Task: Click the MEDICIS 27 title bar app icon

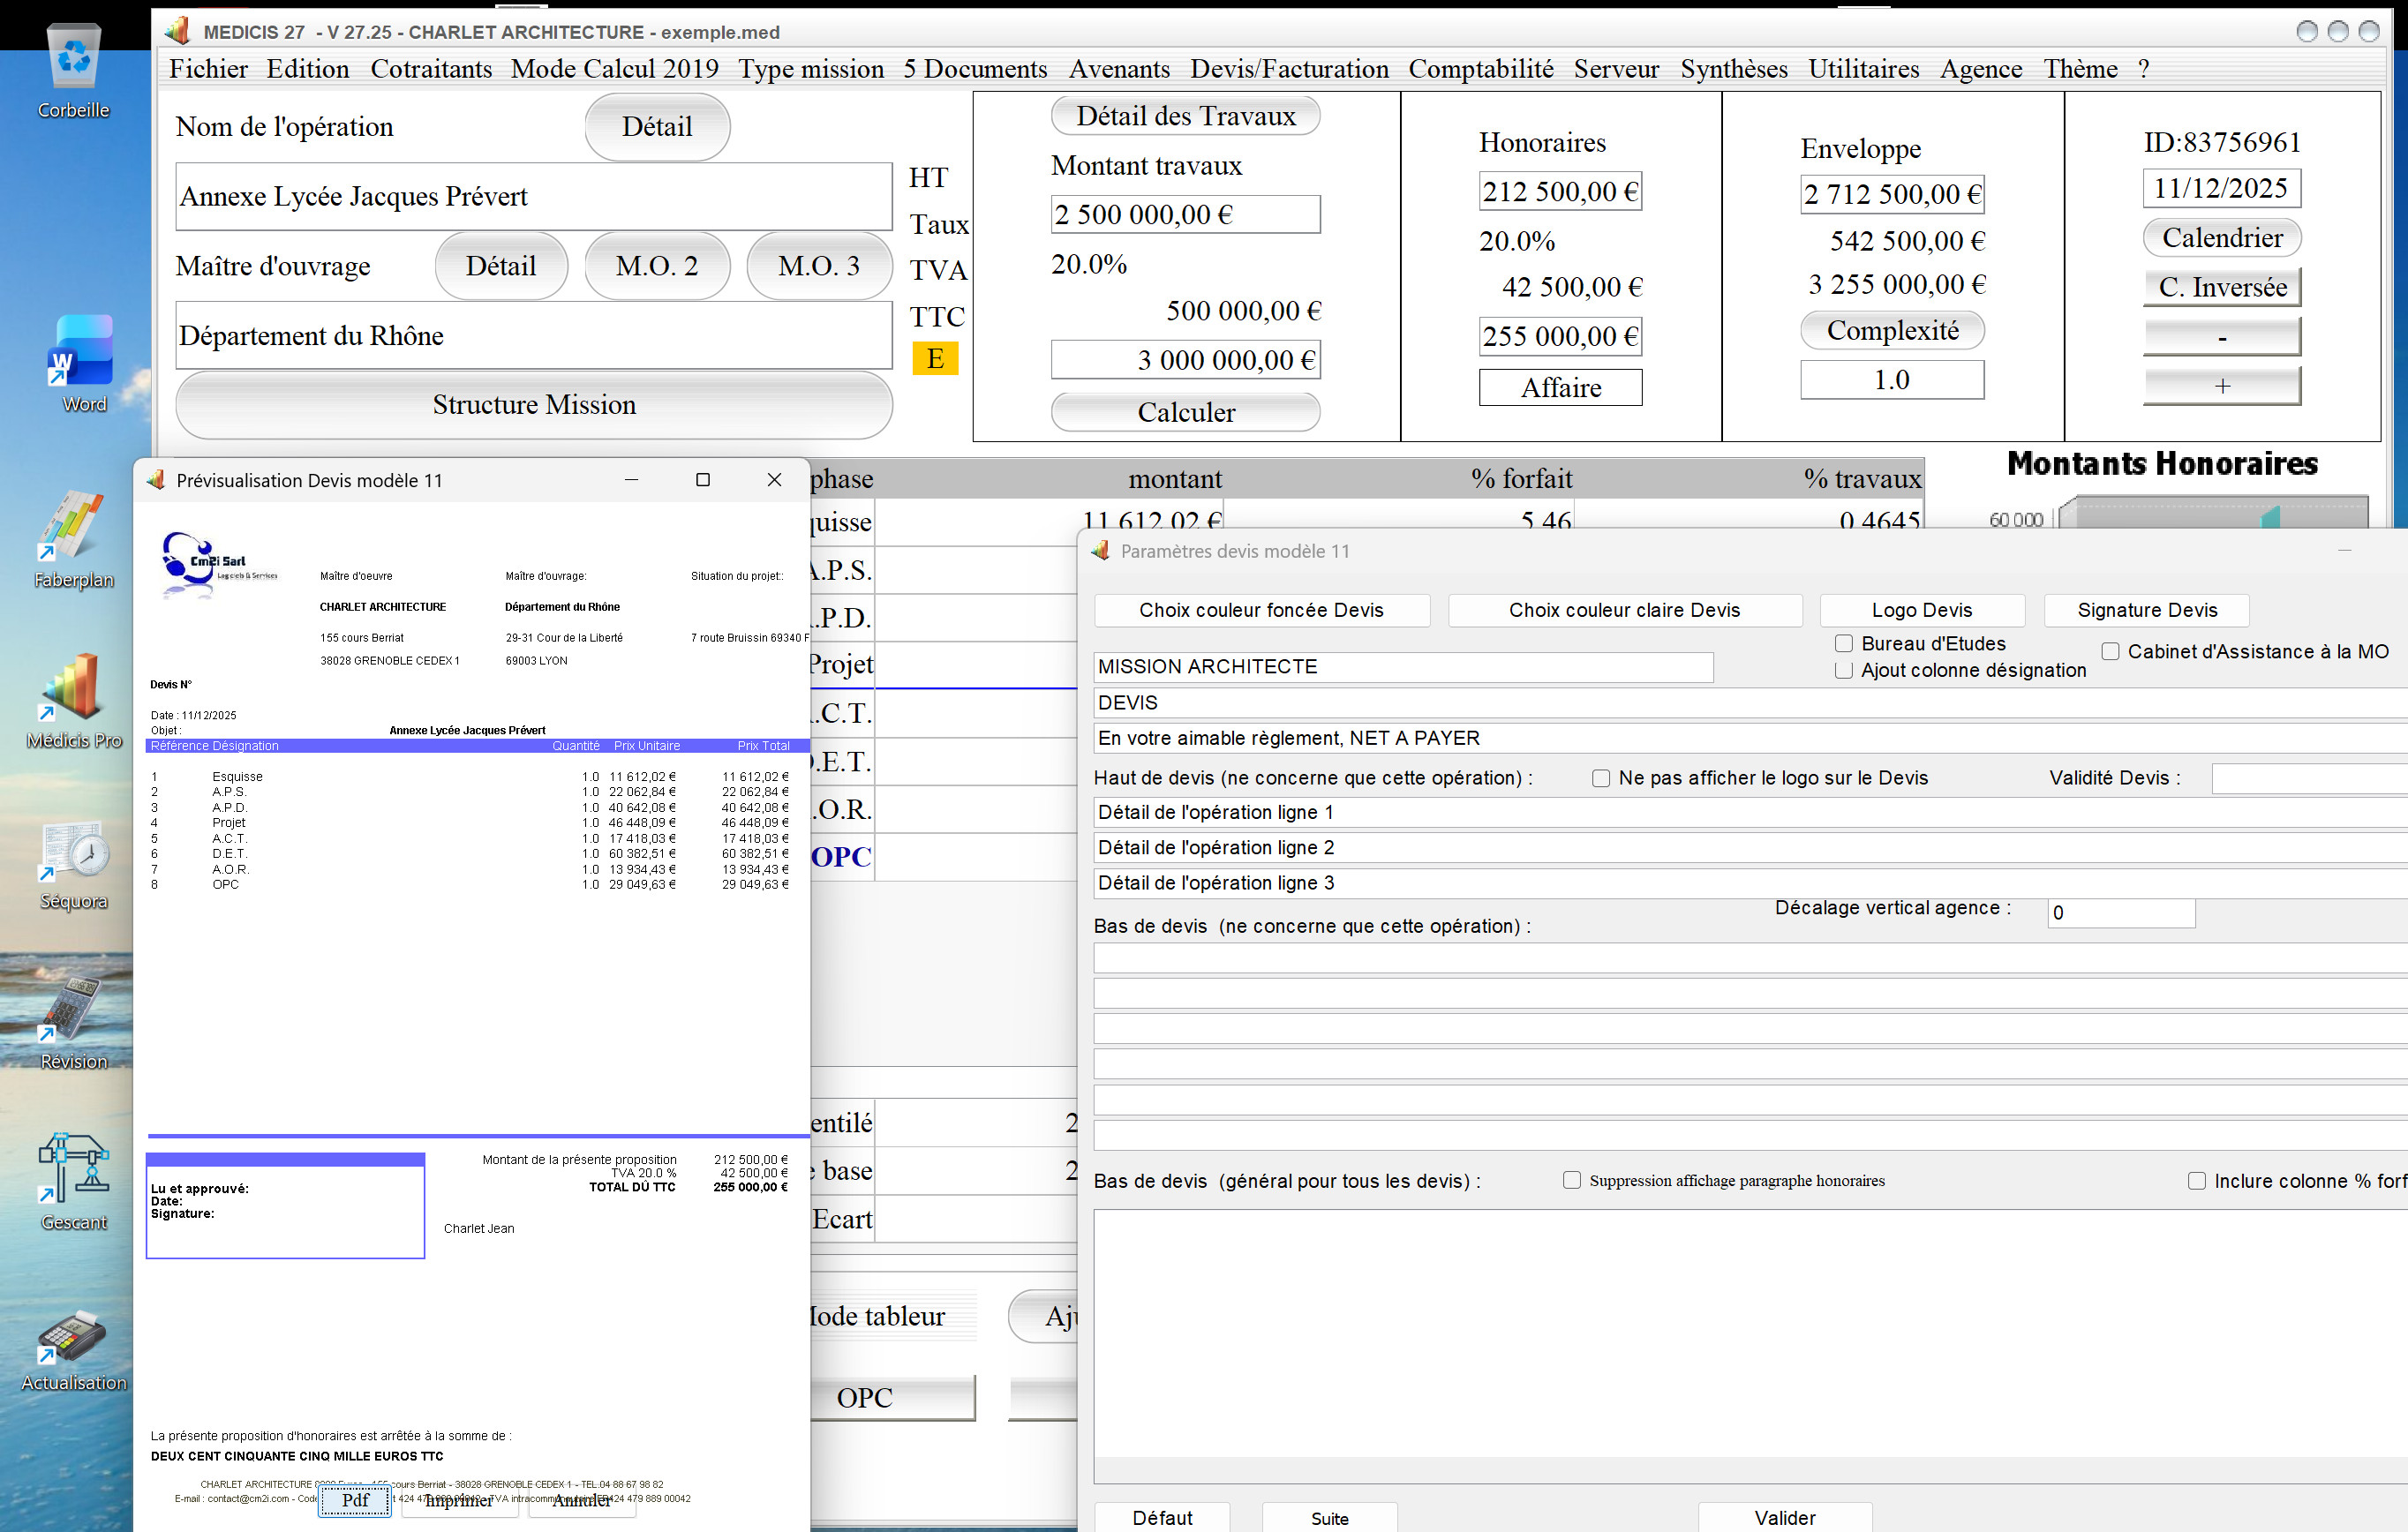Action: coord(178,32)
